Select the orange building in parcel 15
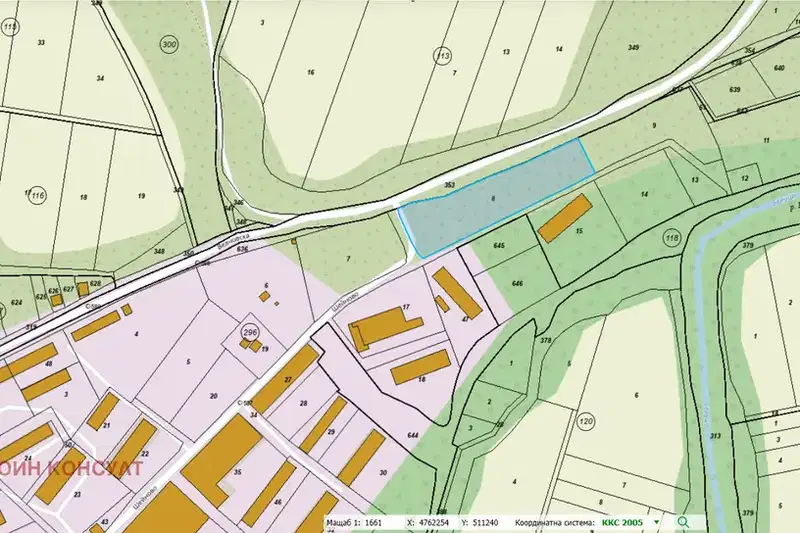This screenshot has height=533, width=800. [x=565, y=218]
